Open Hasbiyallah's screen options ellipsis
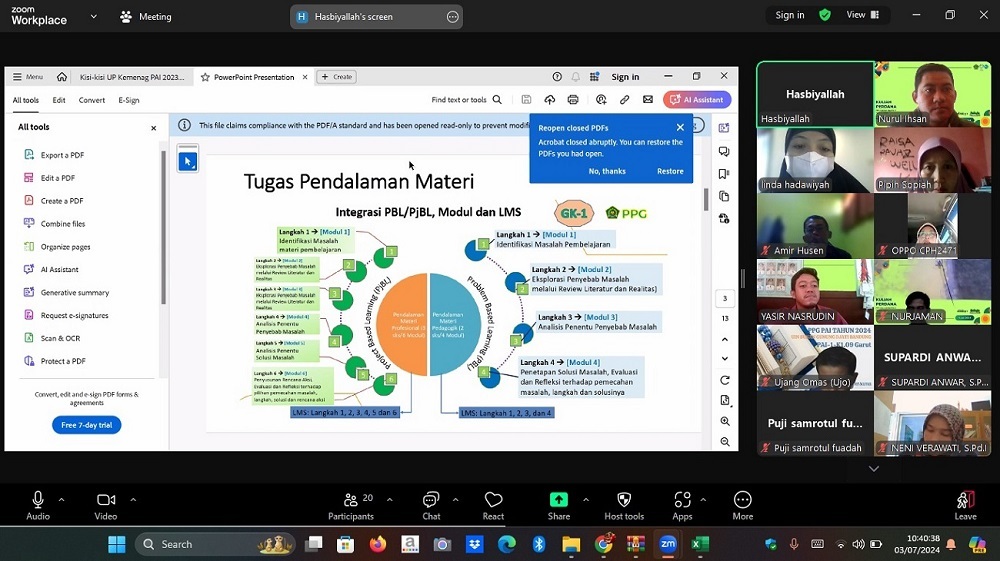Viewport: 1000px width, 561px height. point(452,17)
